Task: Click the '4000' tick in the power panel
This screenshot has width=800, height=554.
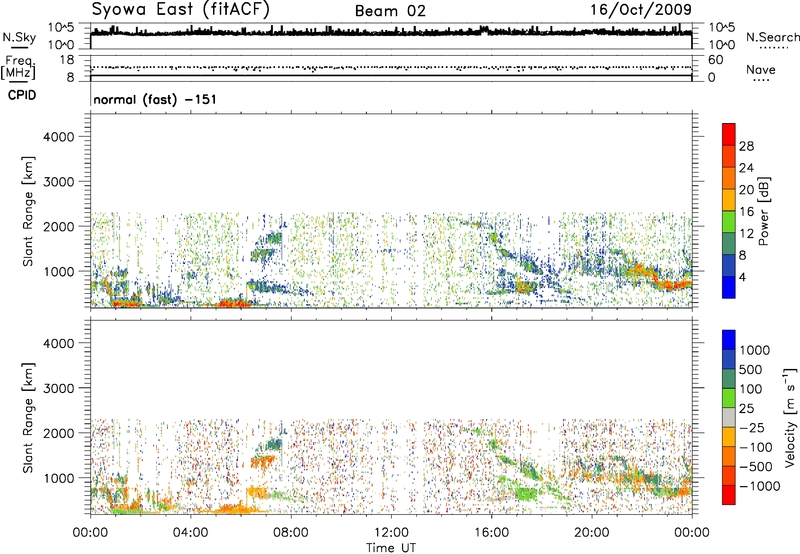Action: (59, 137)
